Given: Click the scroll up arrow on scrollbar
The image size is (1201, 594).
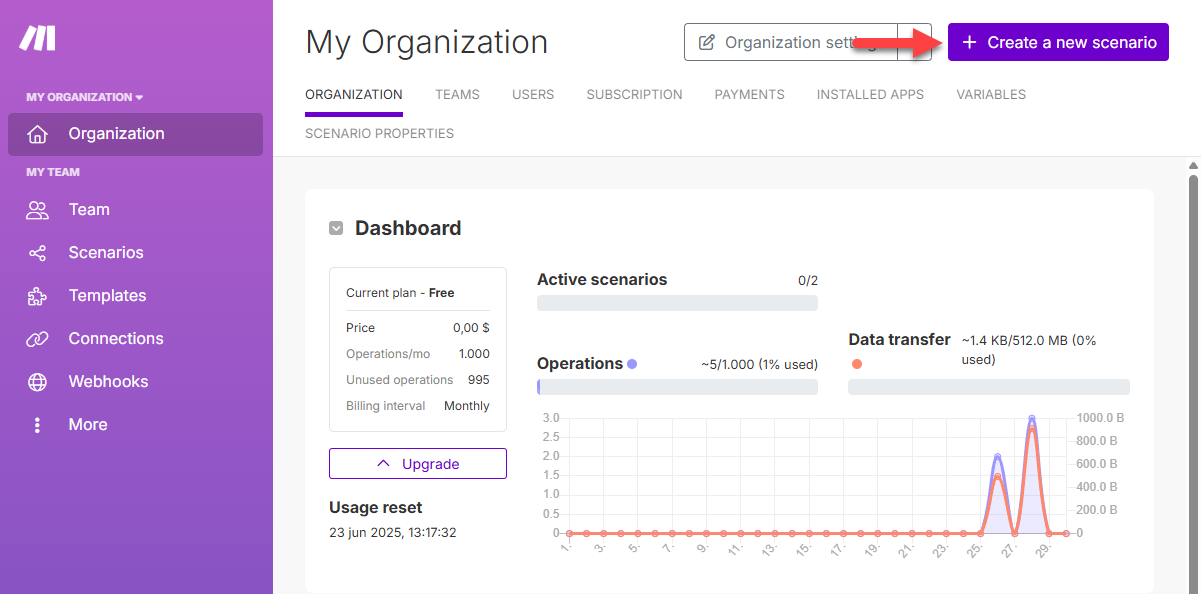Looking at the screenshot, I should point(1192,165).
